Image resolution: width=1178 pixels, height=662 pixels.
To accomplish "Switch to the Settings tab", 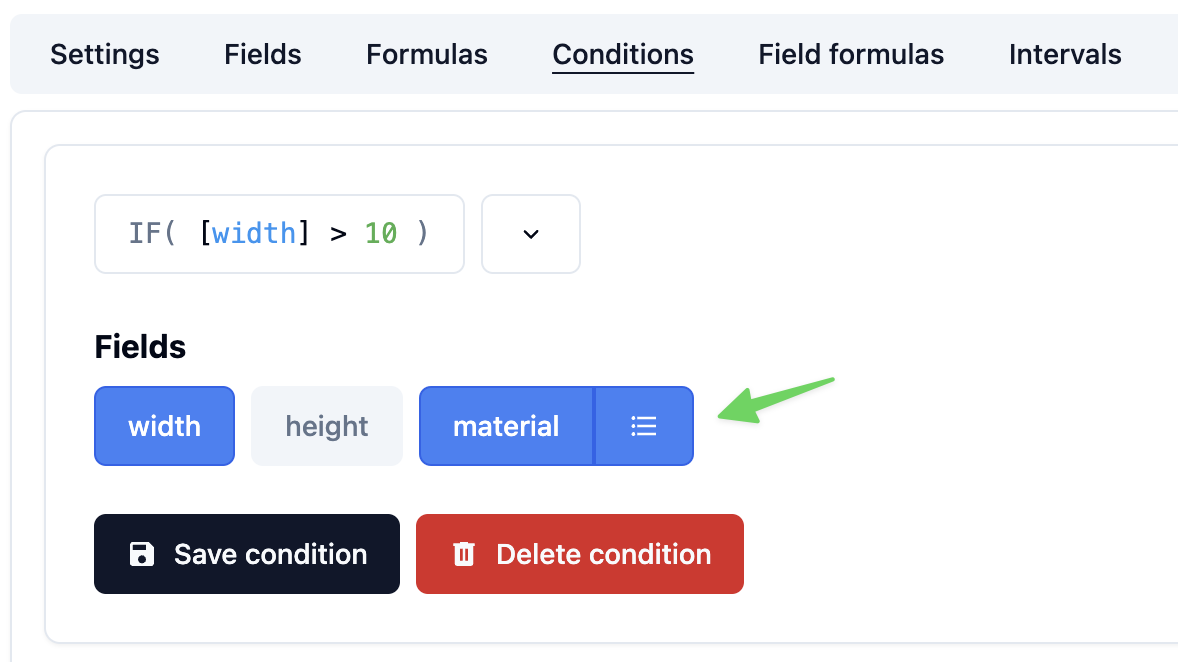I will pyautogui.click(x=104, y=55).
